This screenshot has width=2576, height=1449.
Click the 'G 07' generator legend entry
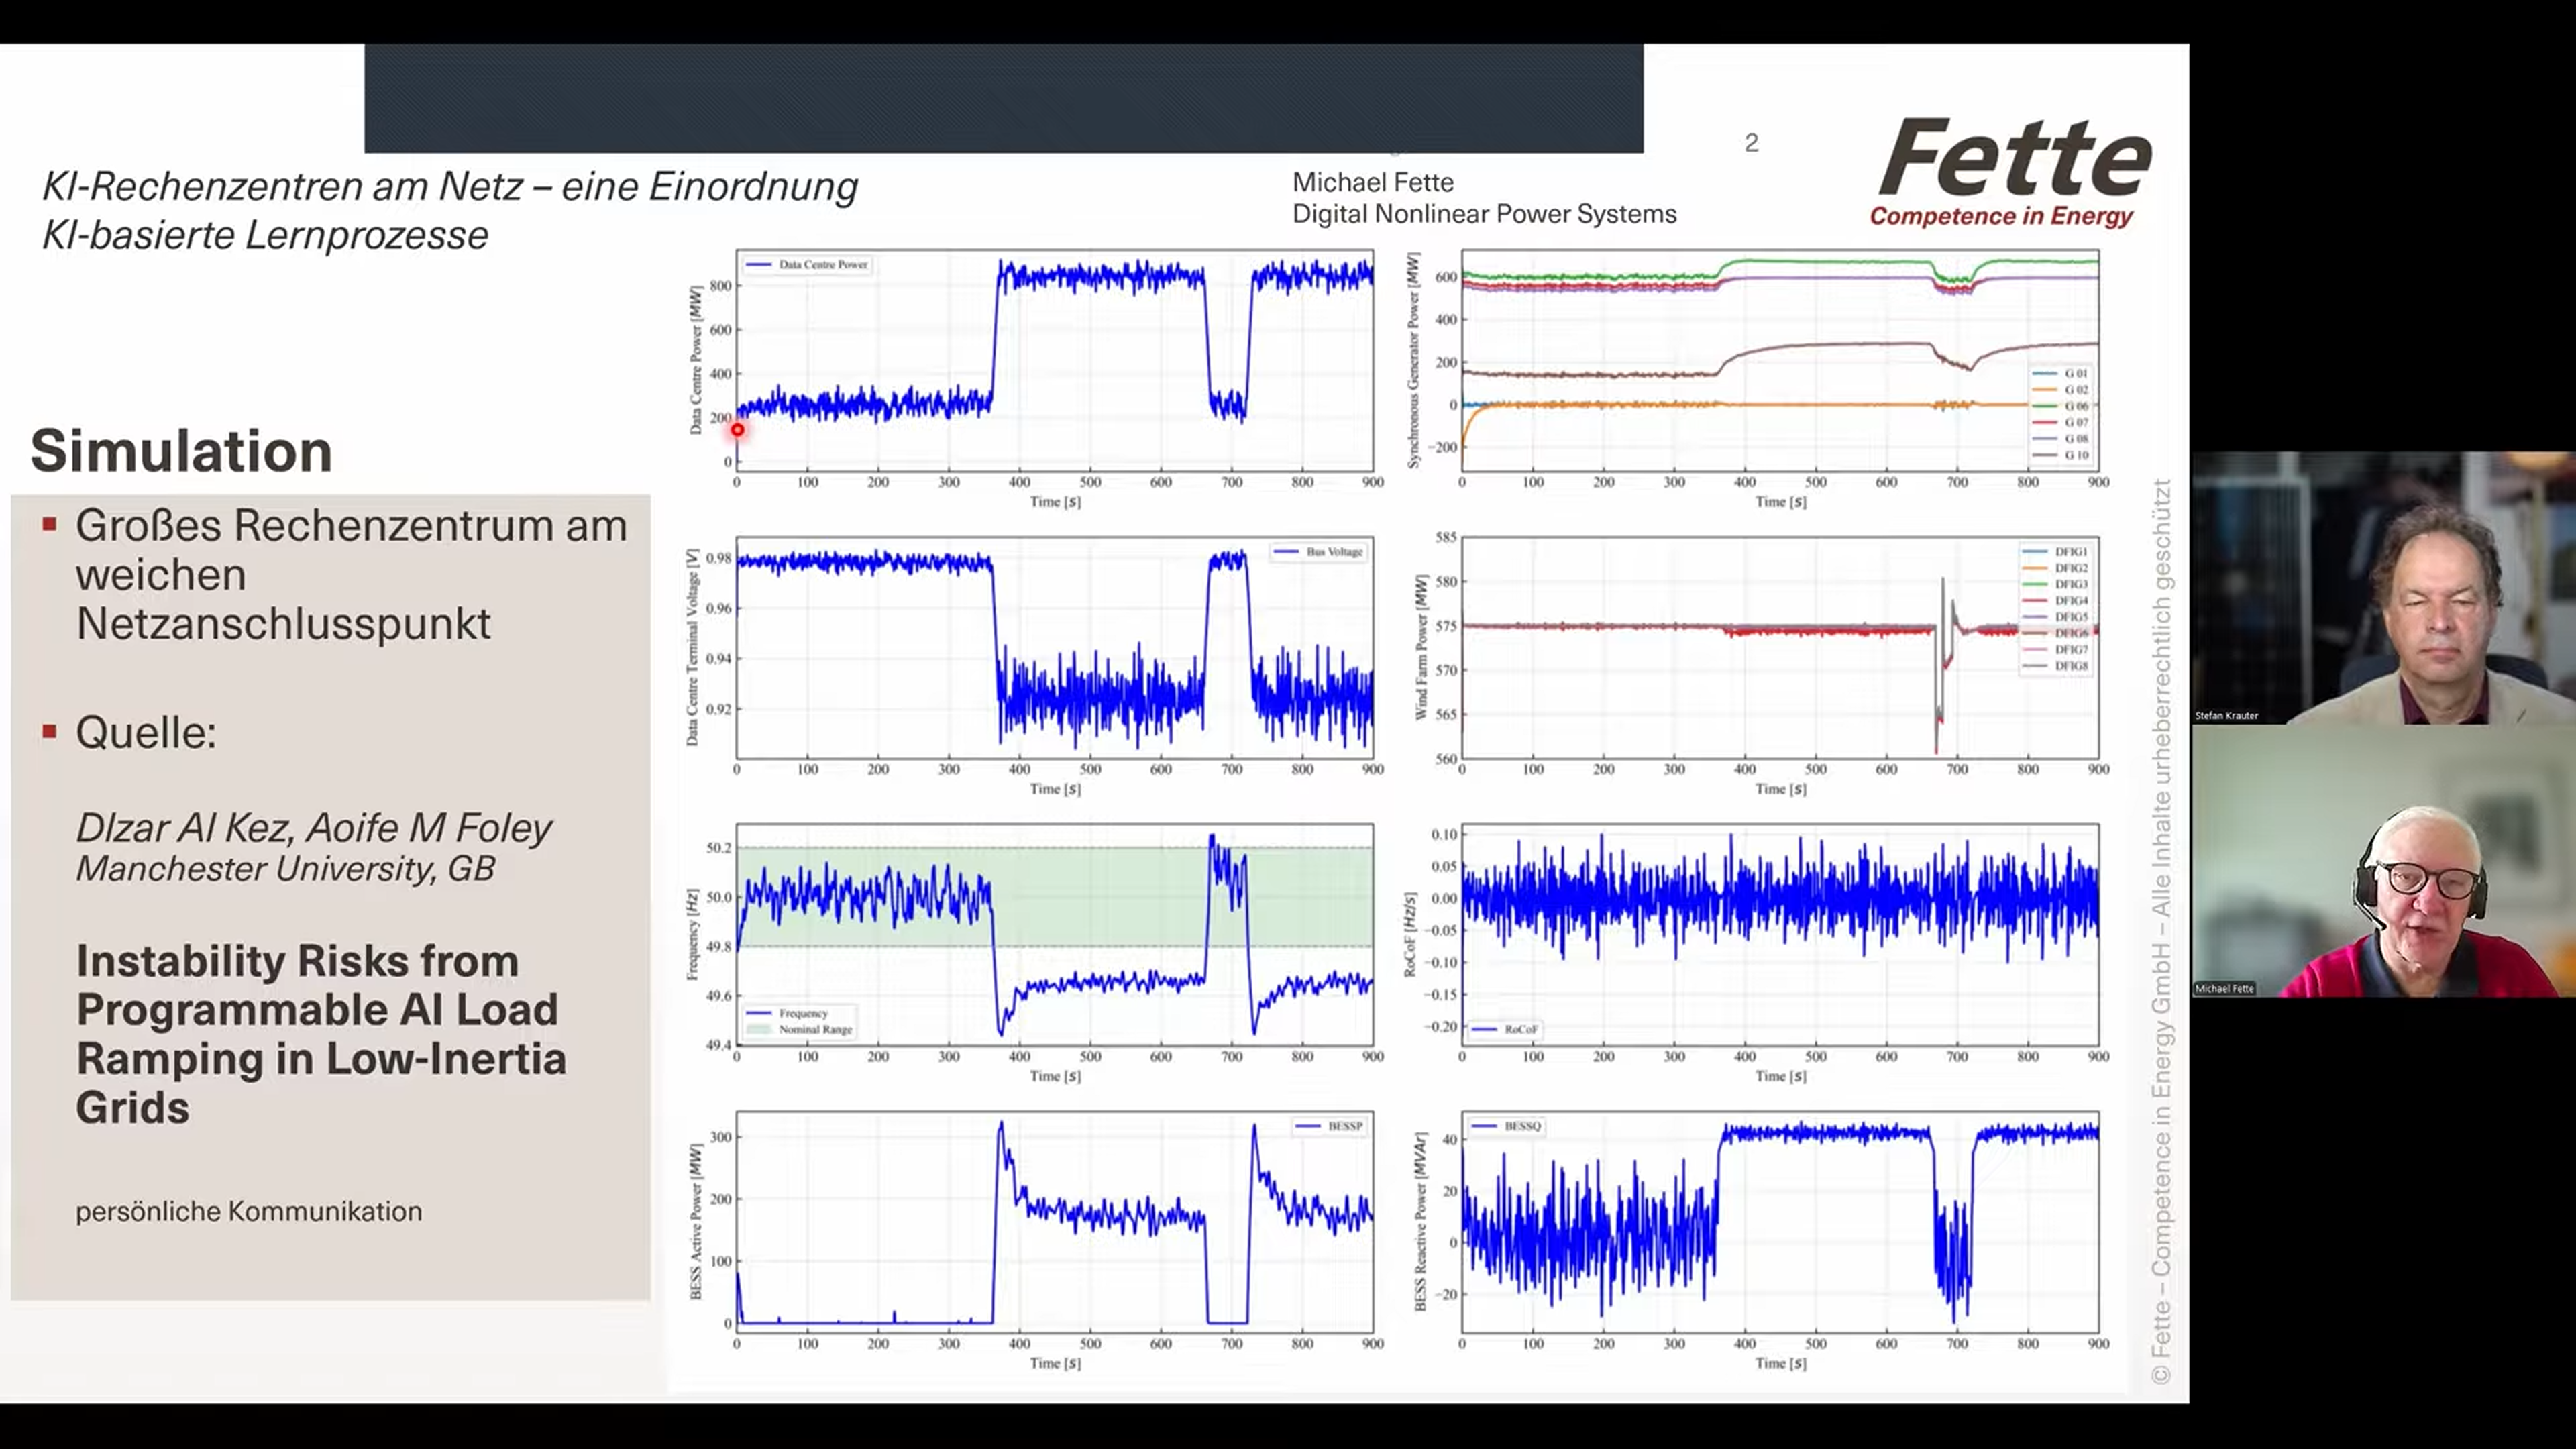click(x=2060, y=422)
